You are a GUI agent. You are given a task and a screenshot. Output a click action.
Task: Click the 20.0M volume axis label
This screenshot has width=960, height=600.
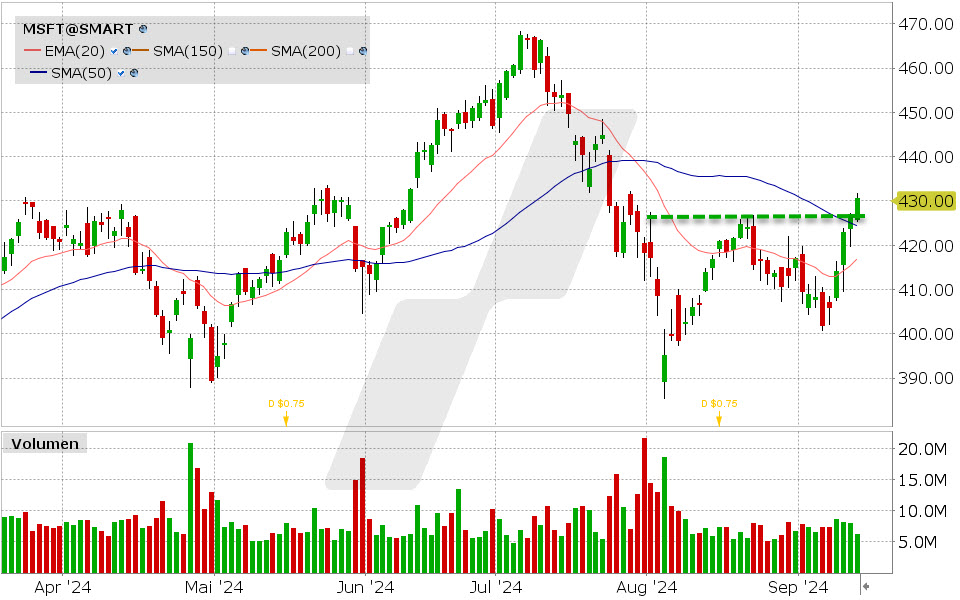(x=922, y=449)
